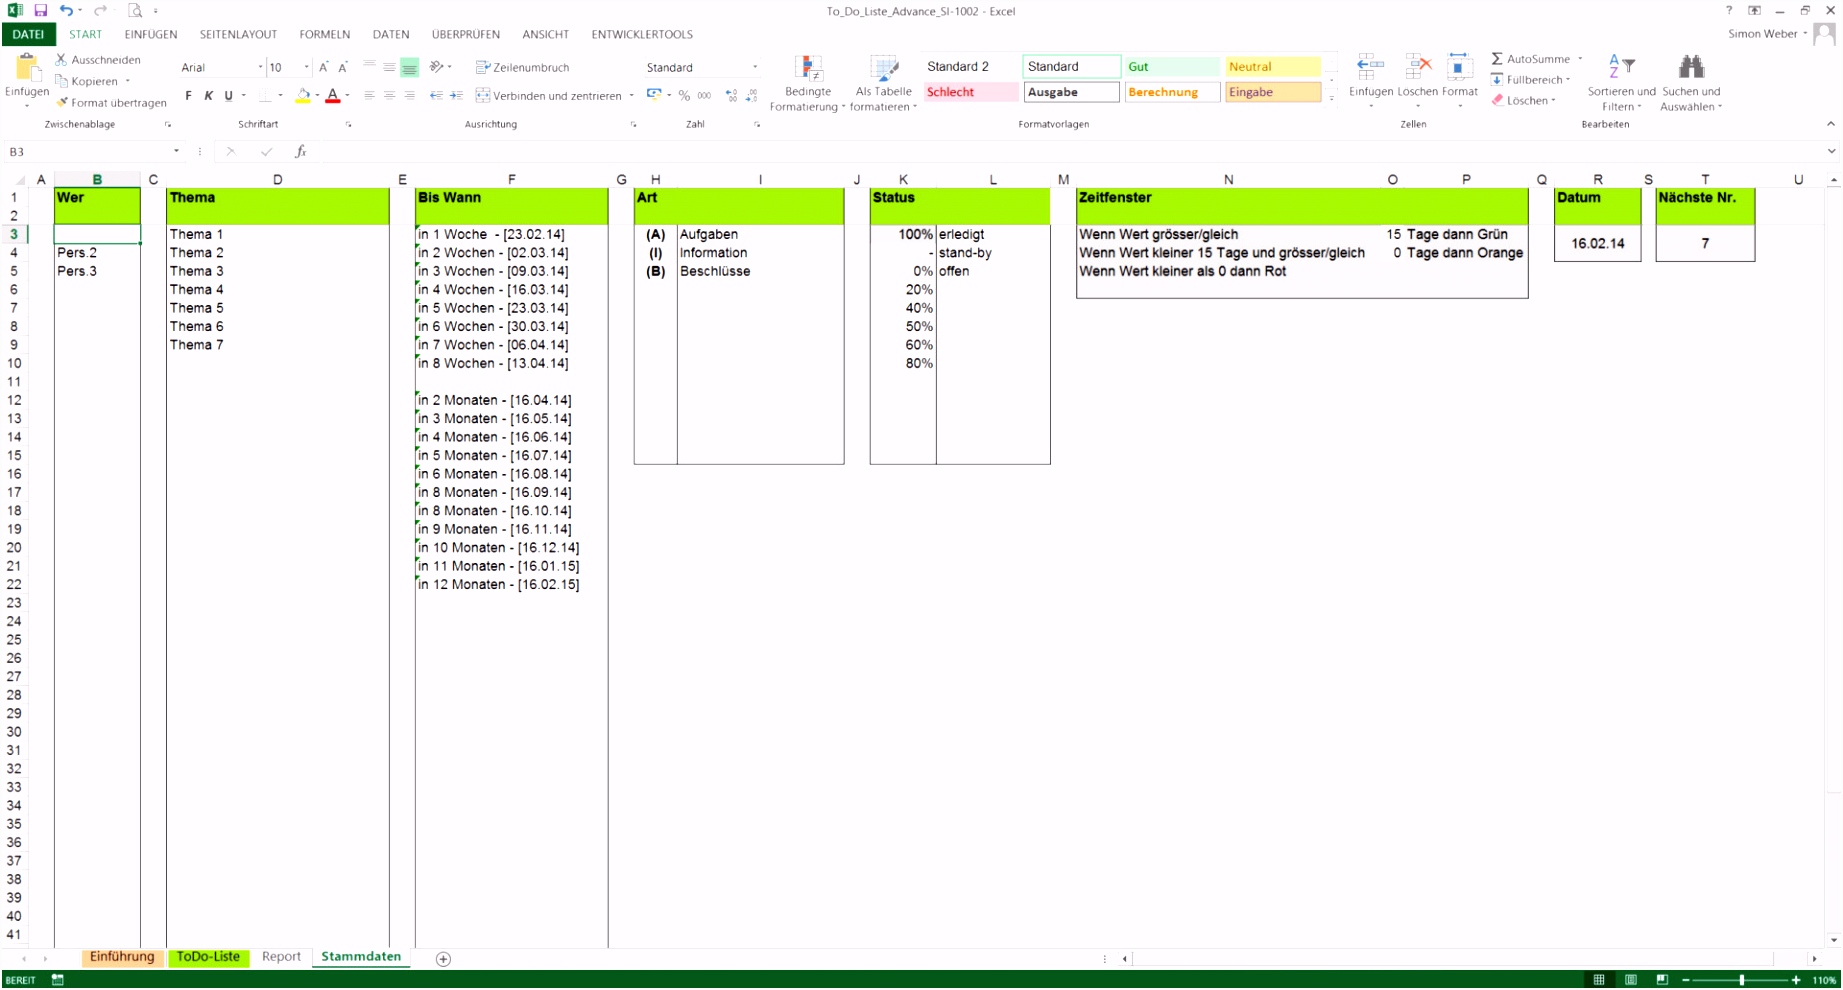Image resolution: width=1843 pixels, height=990 pixels.
Task: Open the Standard number format dropdown
Action: tap(755, 67)
